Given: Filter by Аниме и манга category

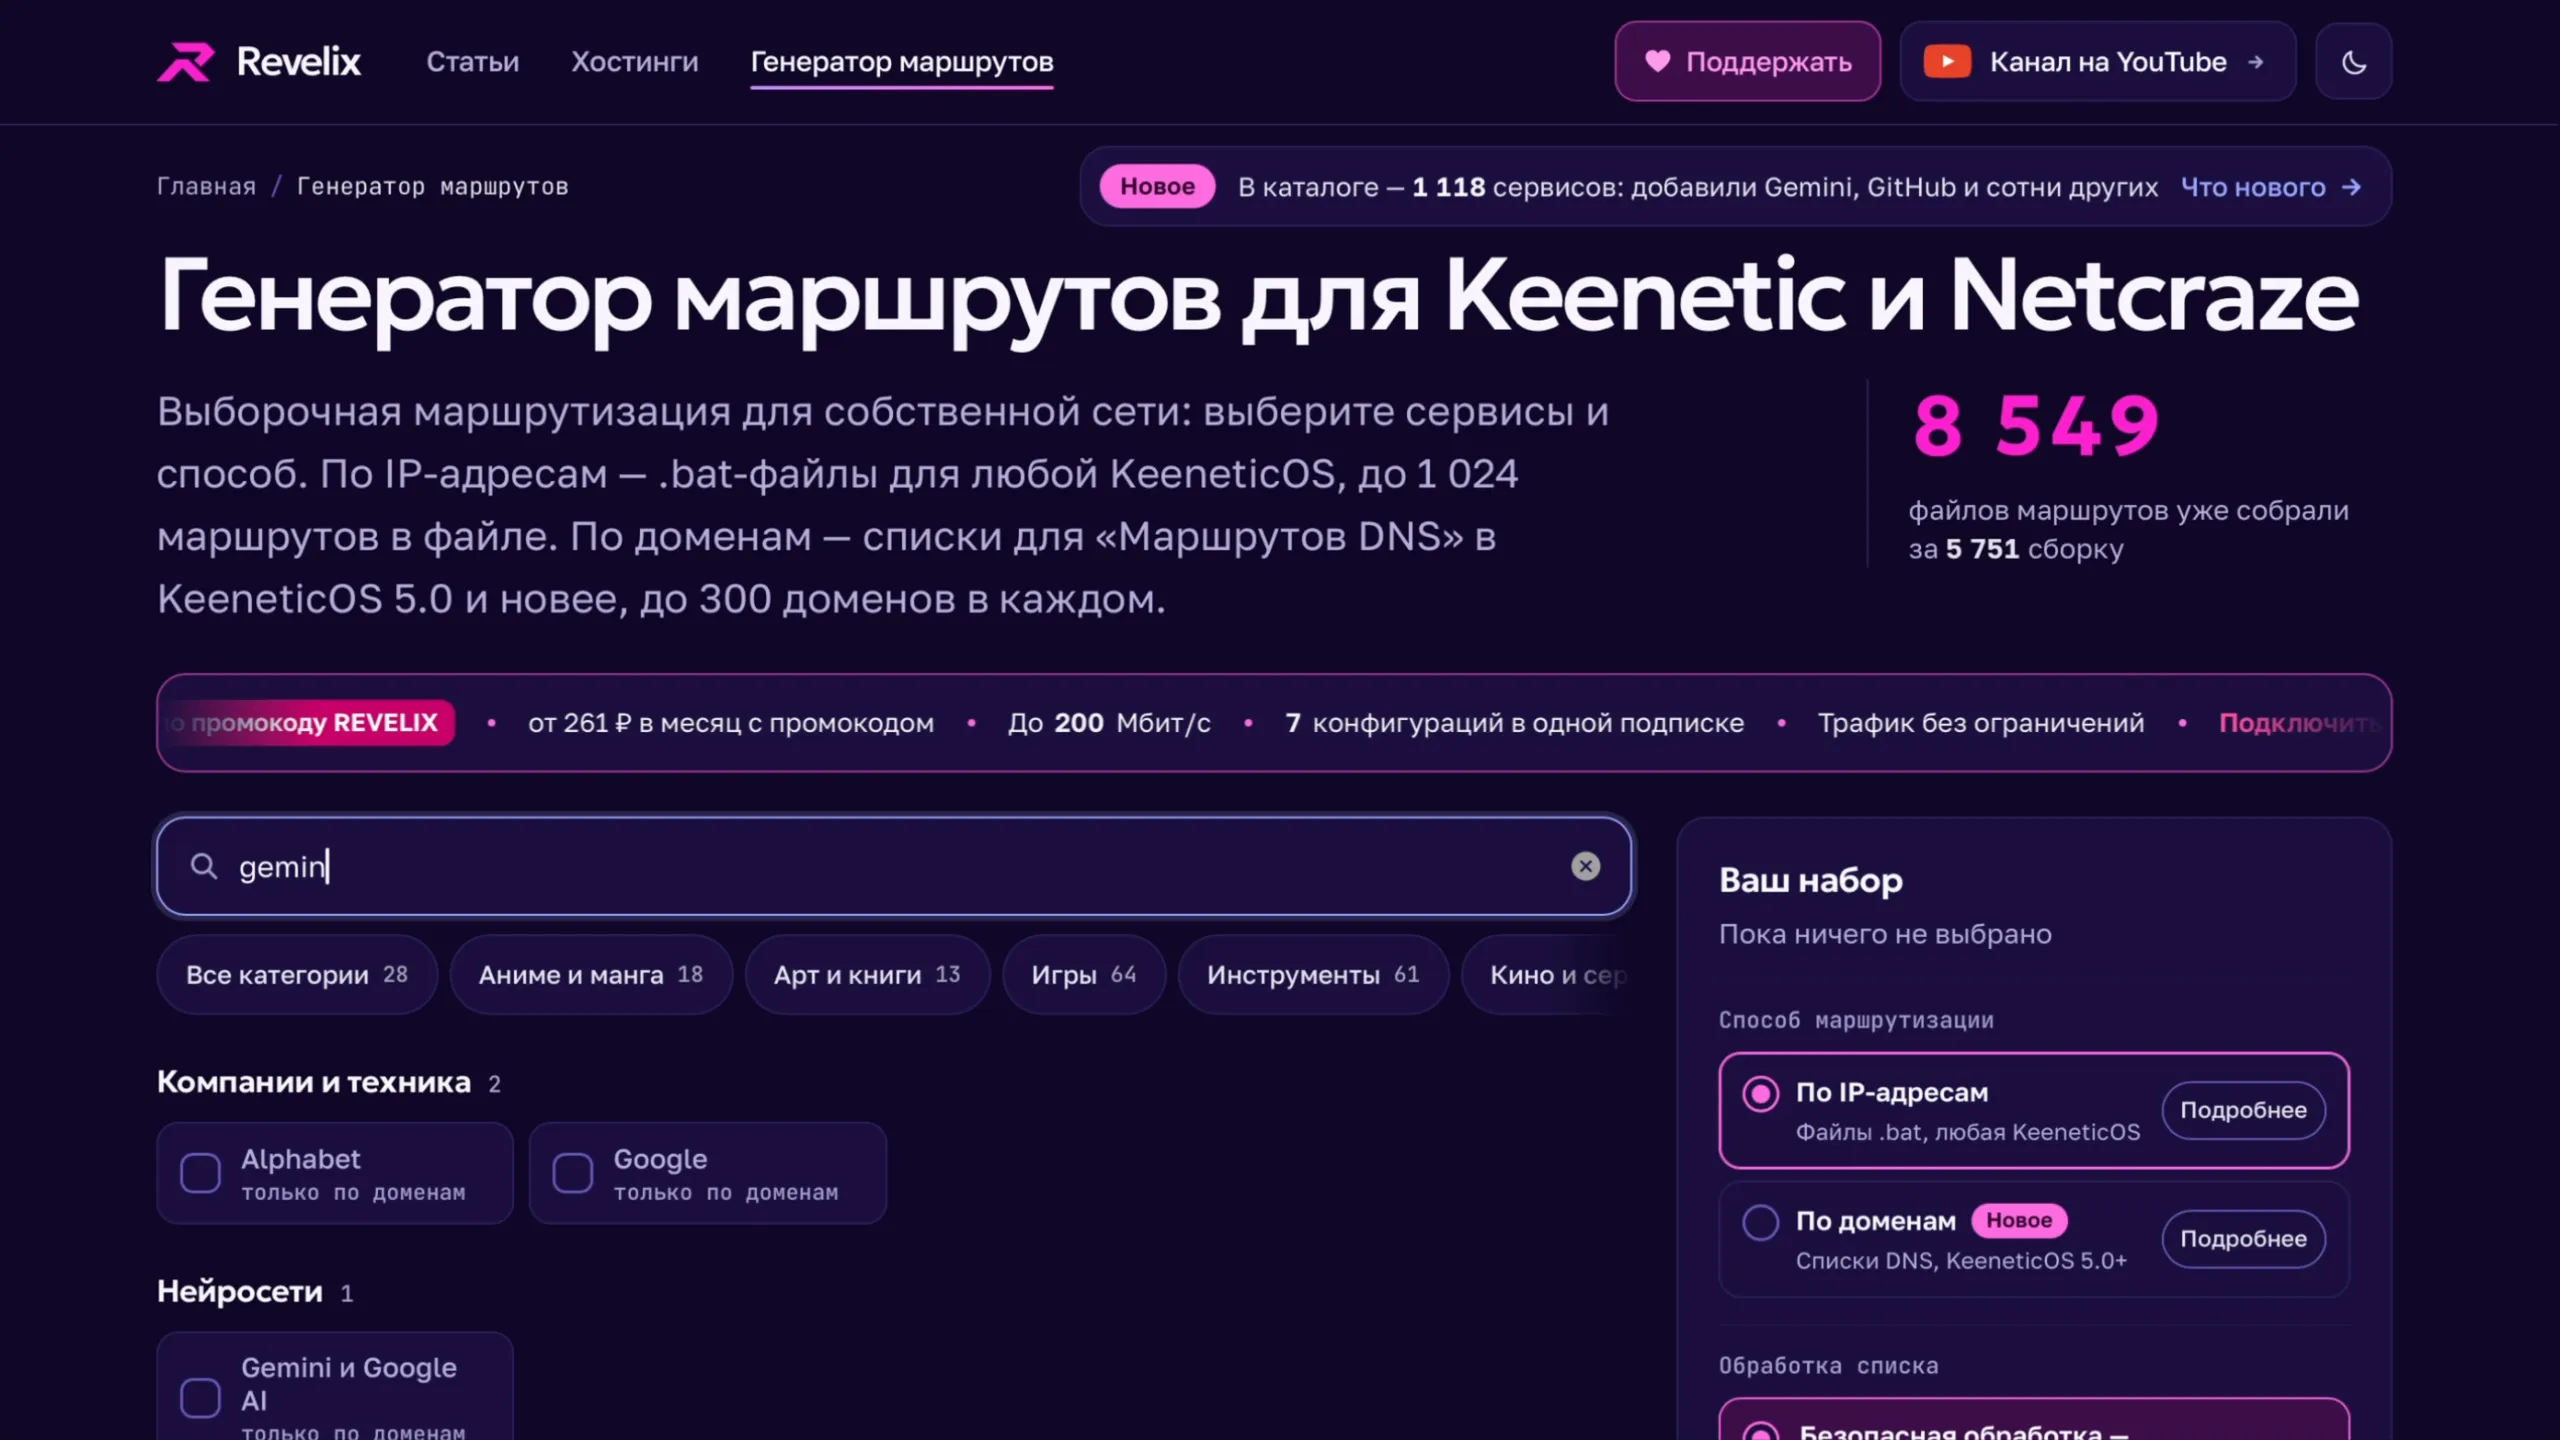Looking at the screenshot, I should point(591,975).
